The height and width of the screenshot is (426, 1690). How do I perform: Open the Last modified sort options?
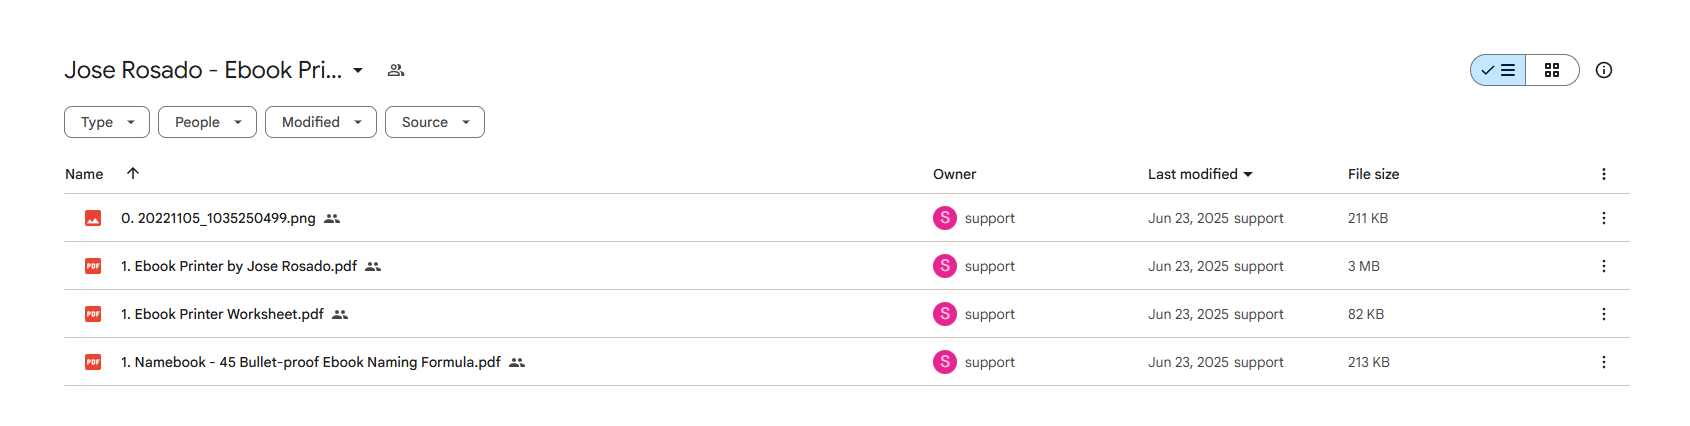1200,174
